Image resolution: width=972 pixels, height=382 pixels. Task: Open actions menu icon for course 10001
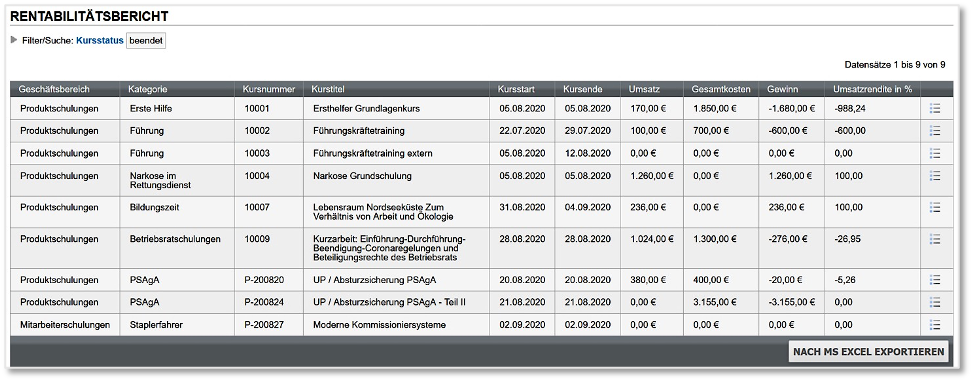coord(935,109)
